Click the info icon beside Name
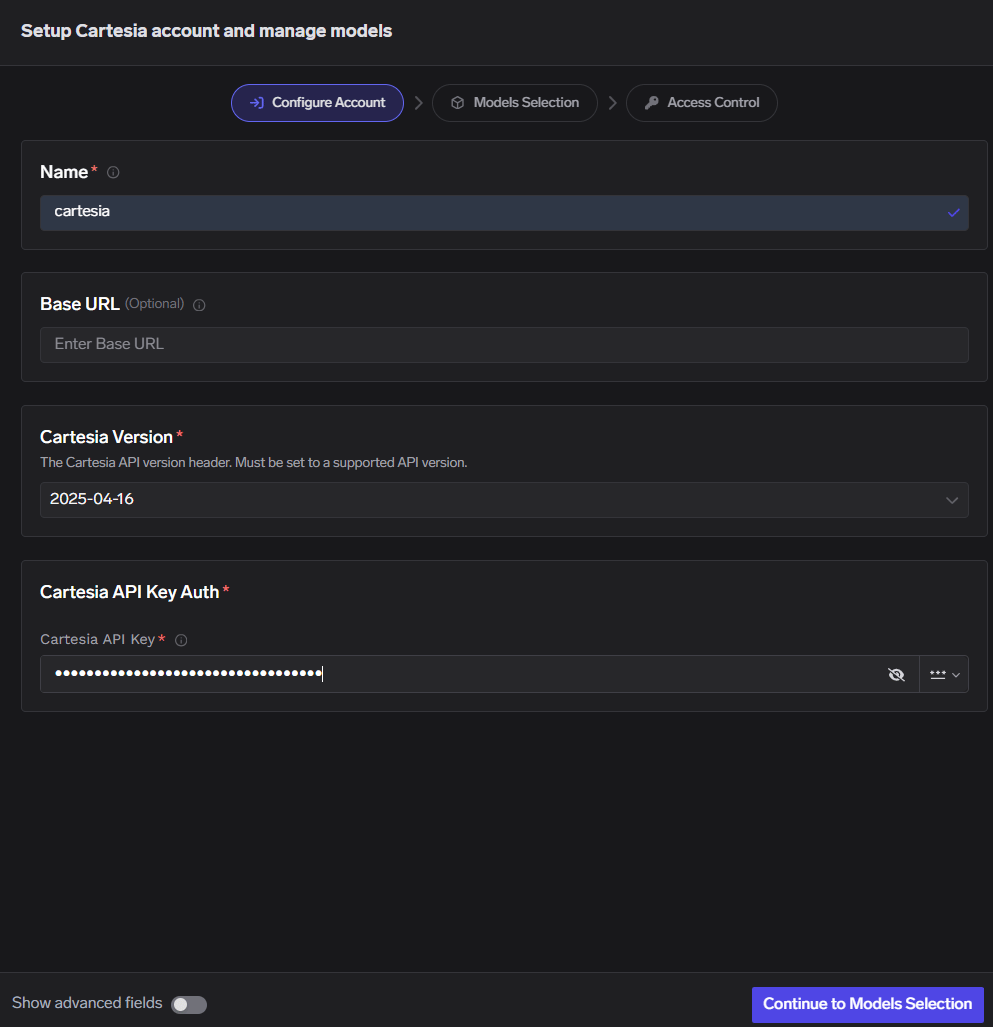The height and width of the screenshot is (1027, 993). [113, 172]
